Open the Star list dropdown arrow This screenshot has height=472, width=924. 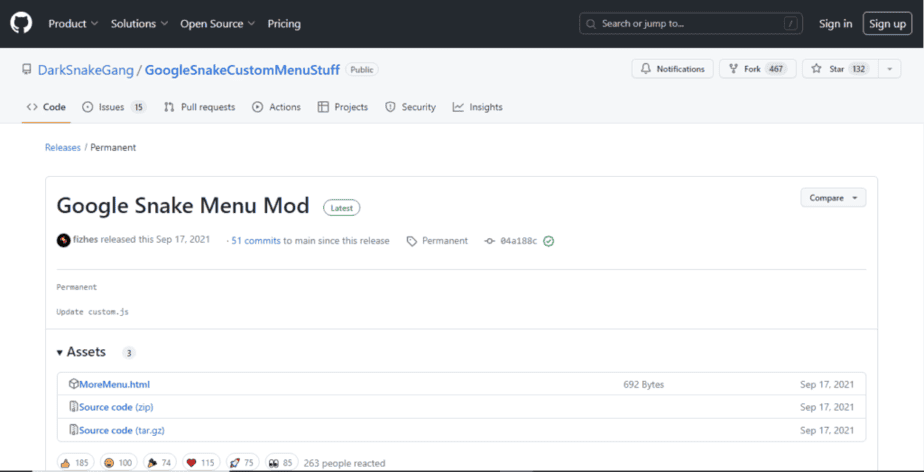point(889,69)
